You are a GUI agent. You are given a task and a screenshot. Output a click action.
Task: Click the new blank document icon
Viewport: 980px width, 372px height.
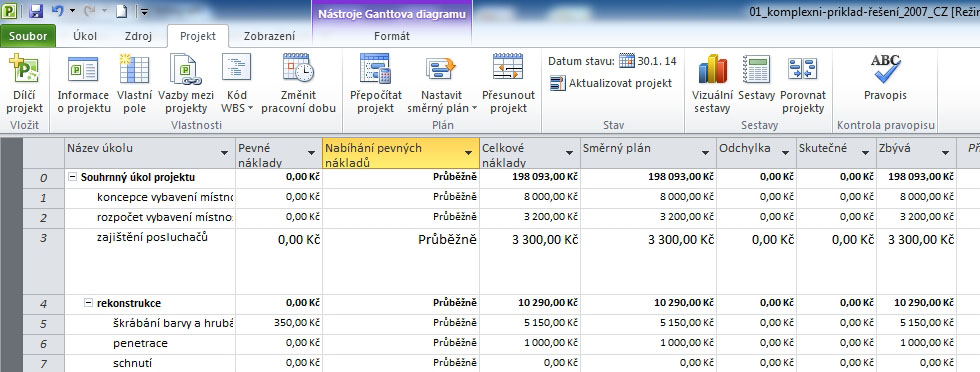pyautogui.click(x=122, y=11)
